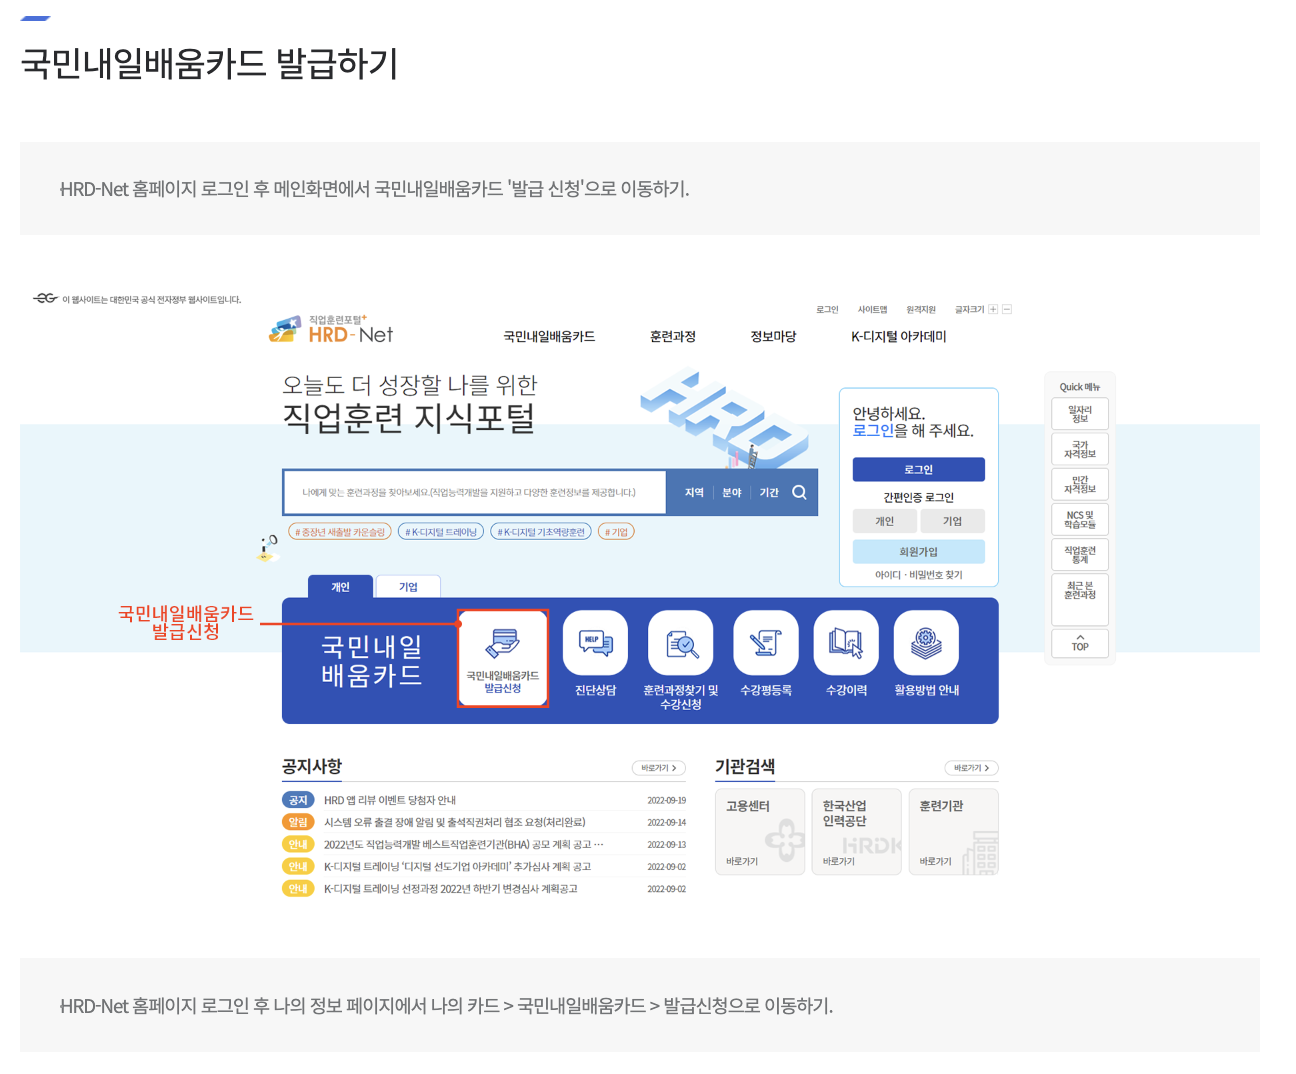
Task: Open the 지역 filter in search bar
Action: [x=694, y=492]
